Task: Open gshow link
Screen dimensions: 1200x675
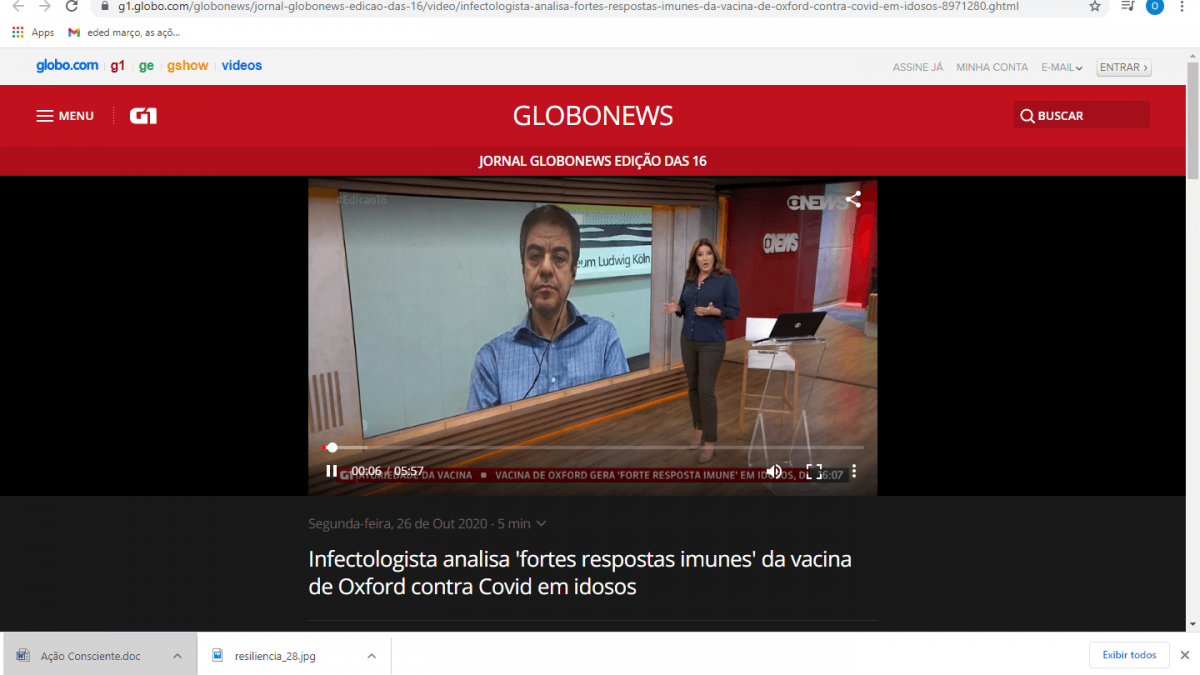Action: point(188,66)
